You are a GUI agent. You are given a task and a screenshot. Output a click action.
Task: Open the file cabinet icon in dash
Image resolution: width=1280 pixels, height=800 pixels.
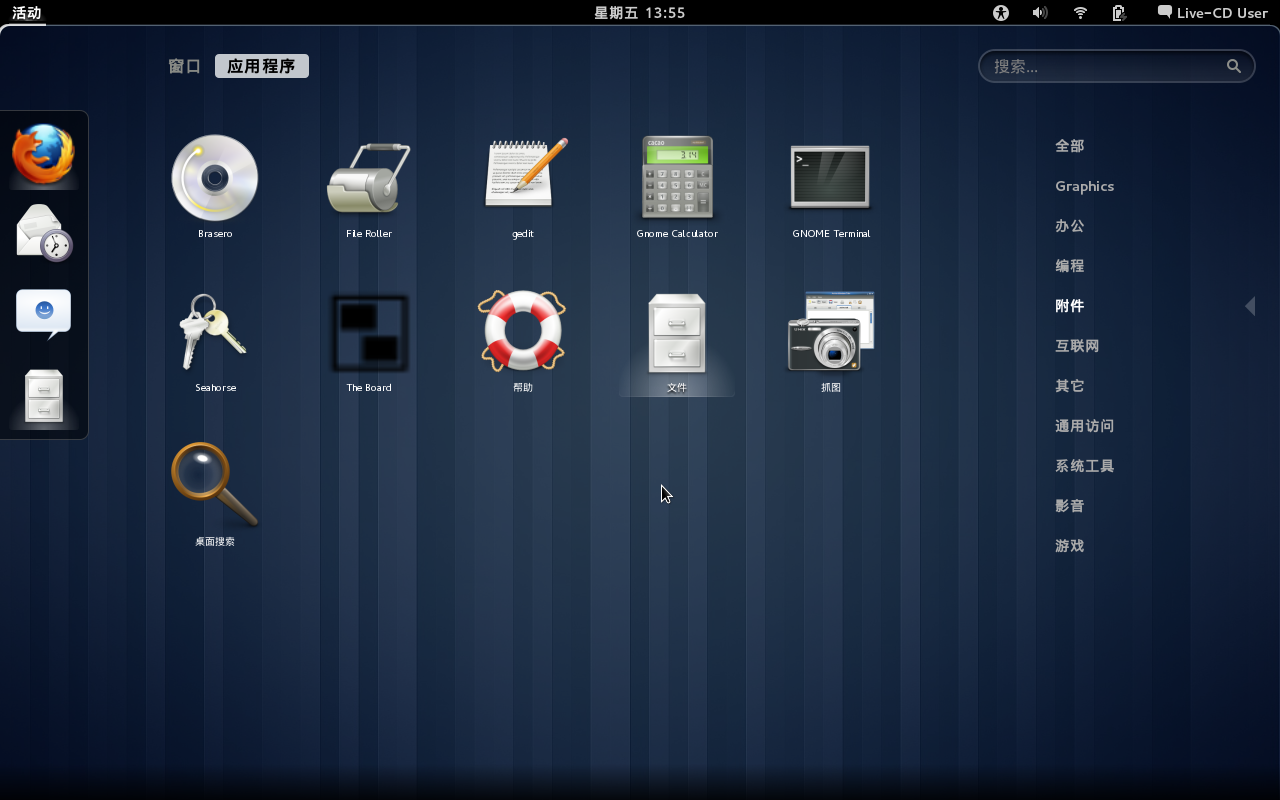pyautogui.click(x=44, y=396)
